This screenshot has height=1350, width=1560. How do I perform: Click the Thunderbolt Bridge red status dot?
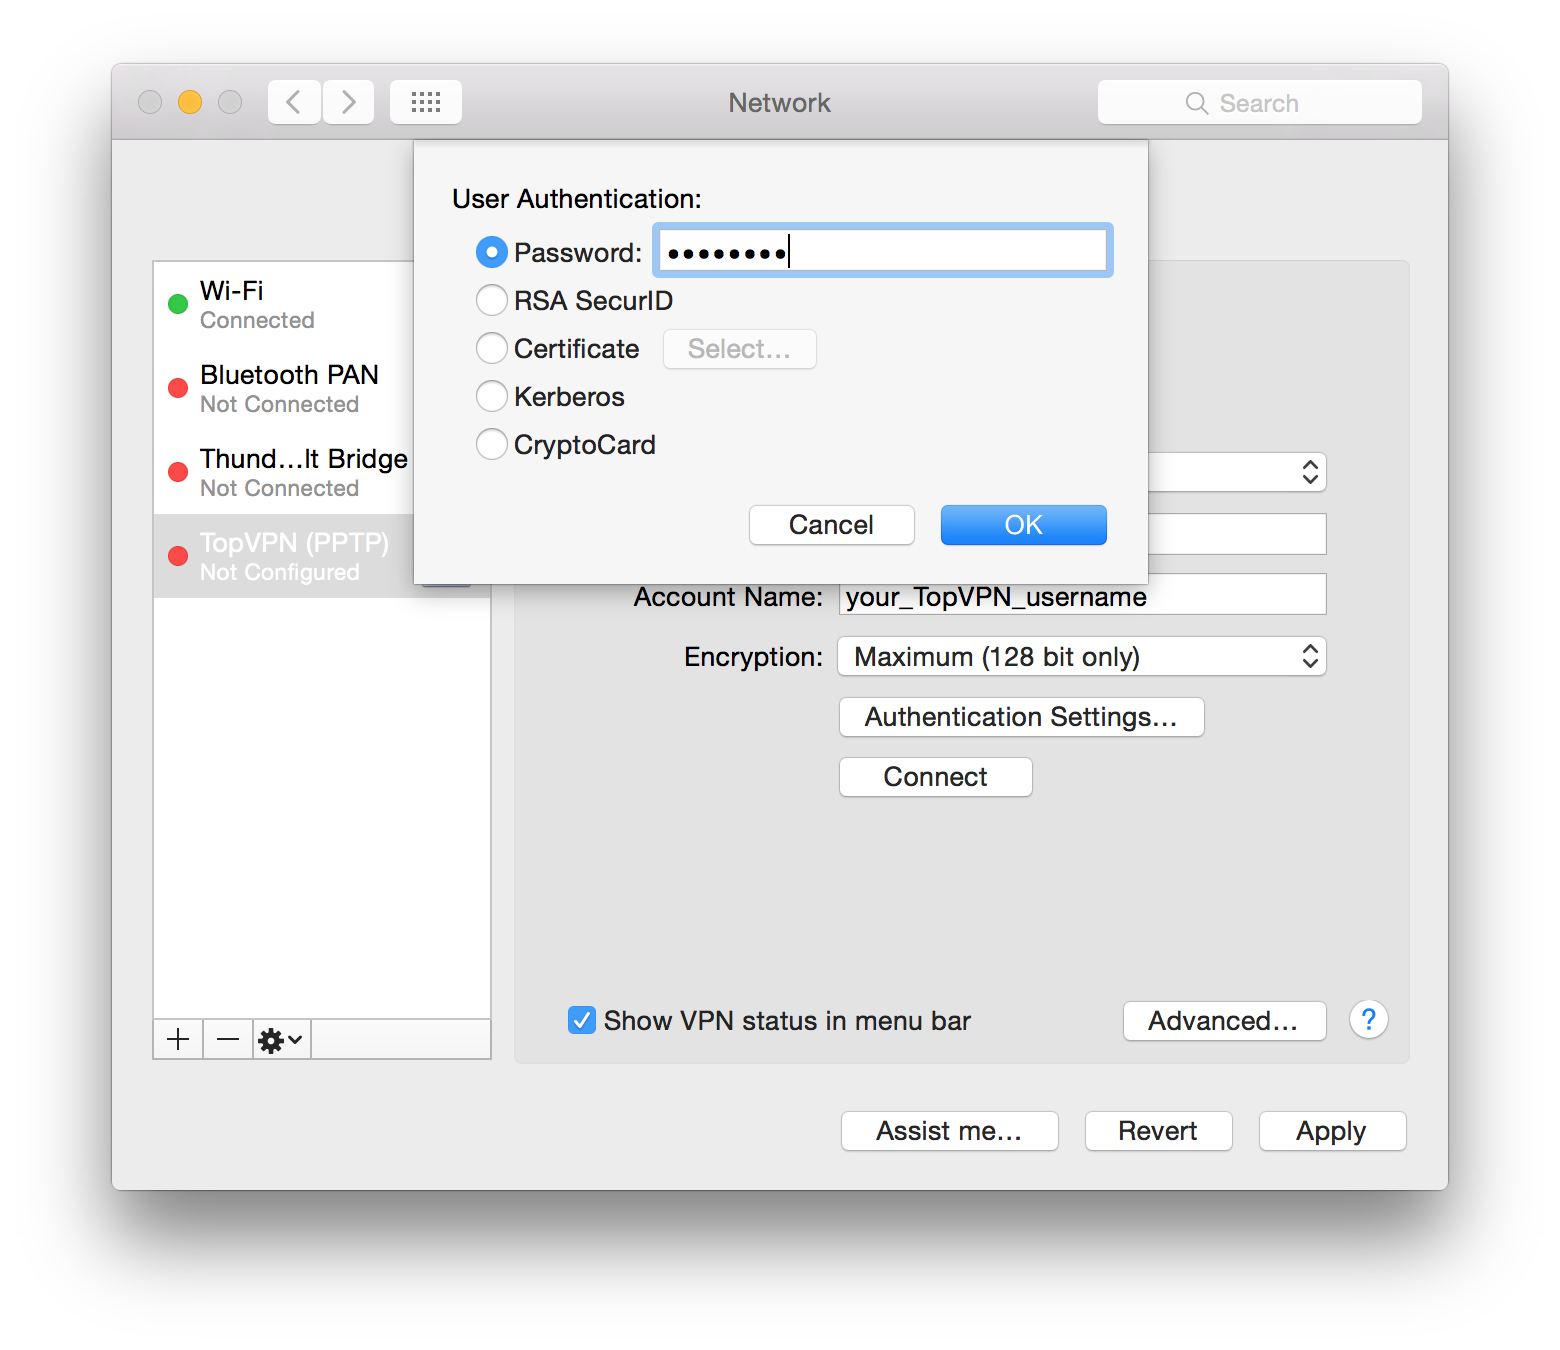[178, 472]
